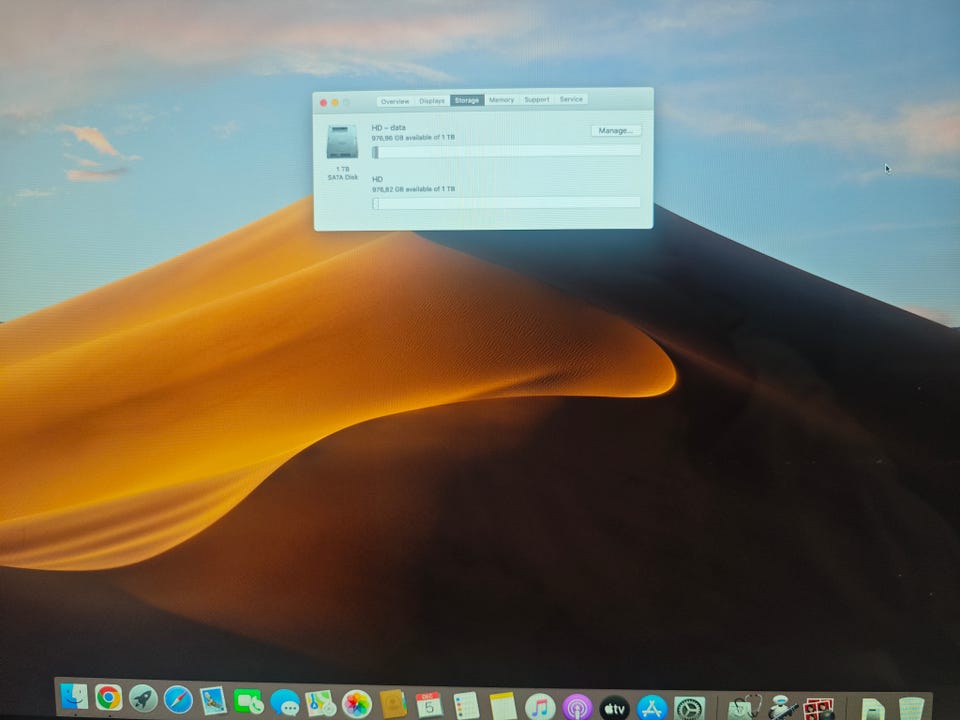Open Apple TV app in dock

coord(615,708)
